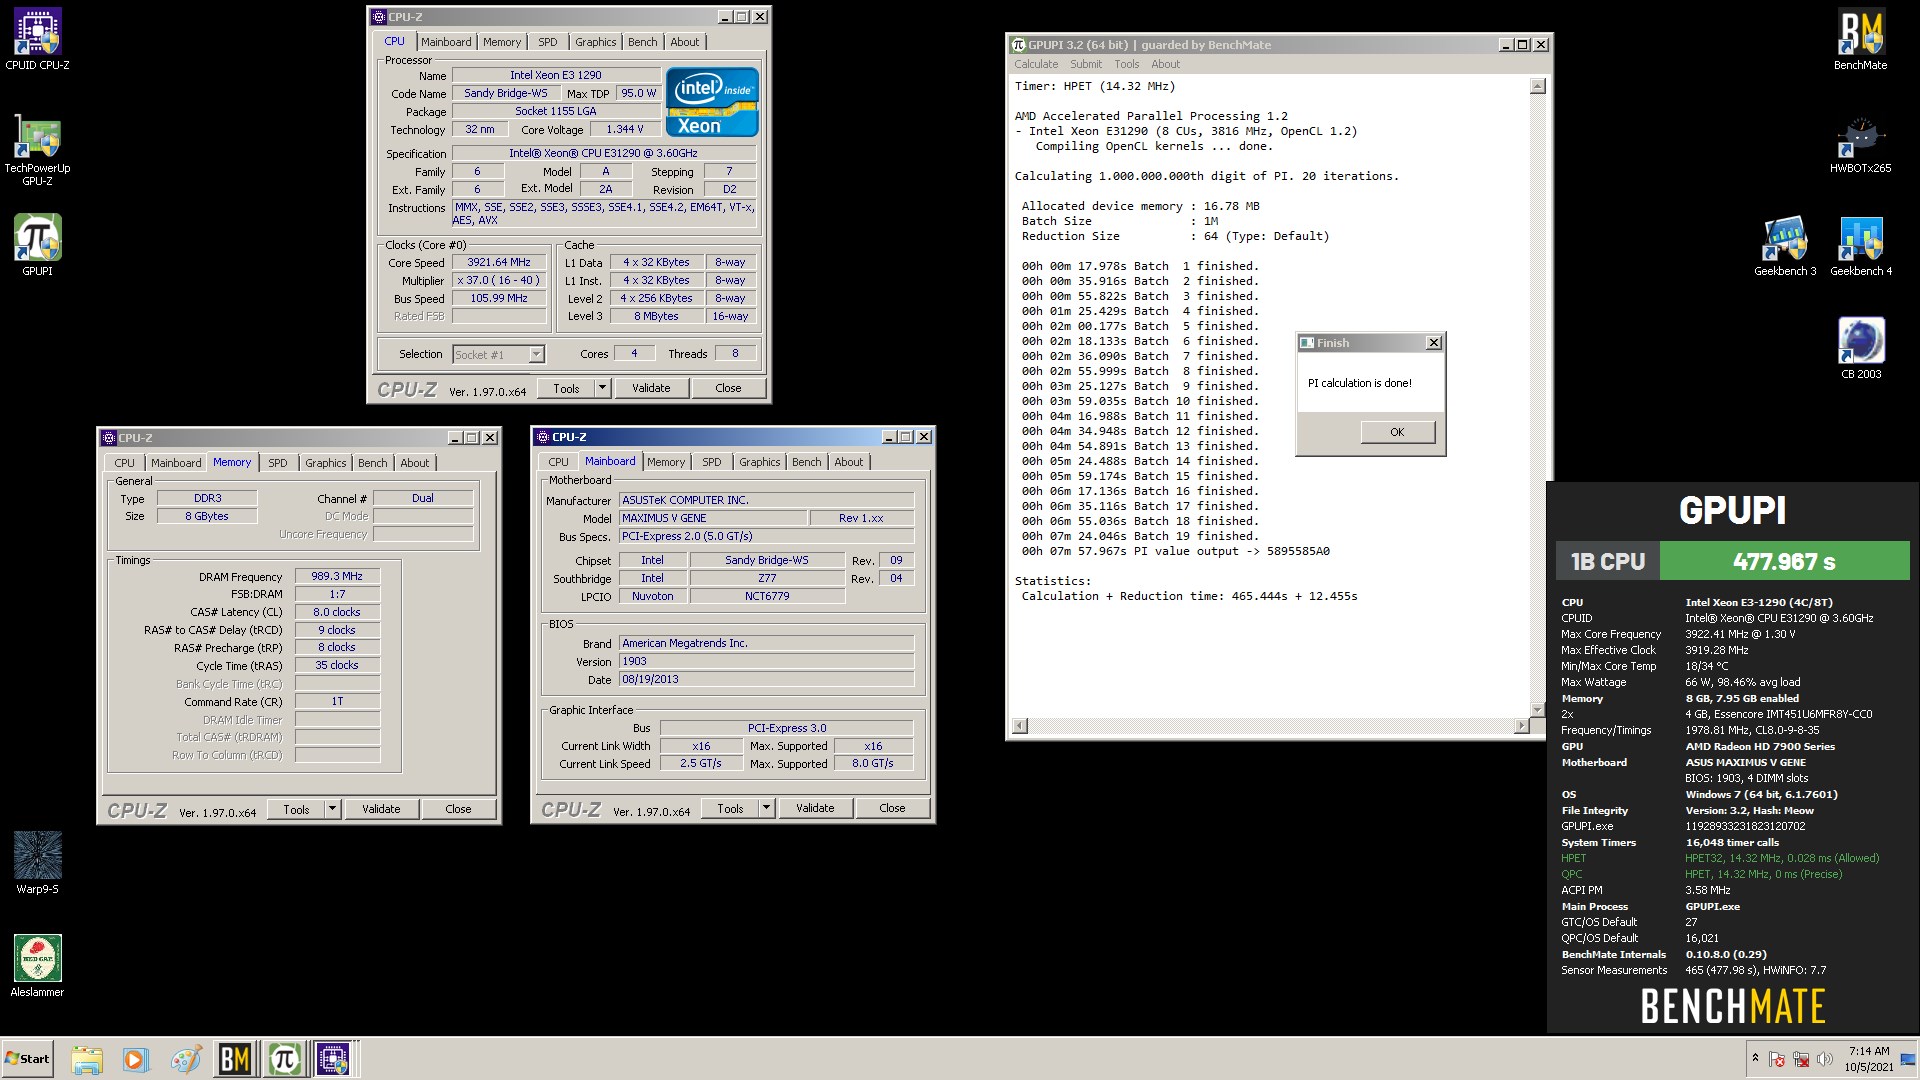Click the GPUPI vertical scrollbar up arrow

1538,86
